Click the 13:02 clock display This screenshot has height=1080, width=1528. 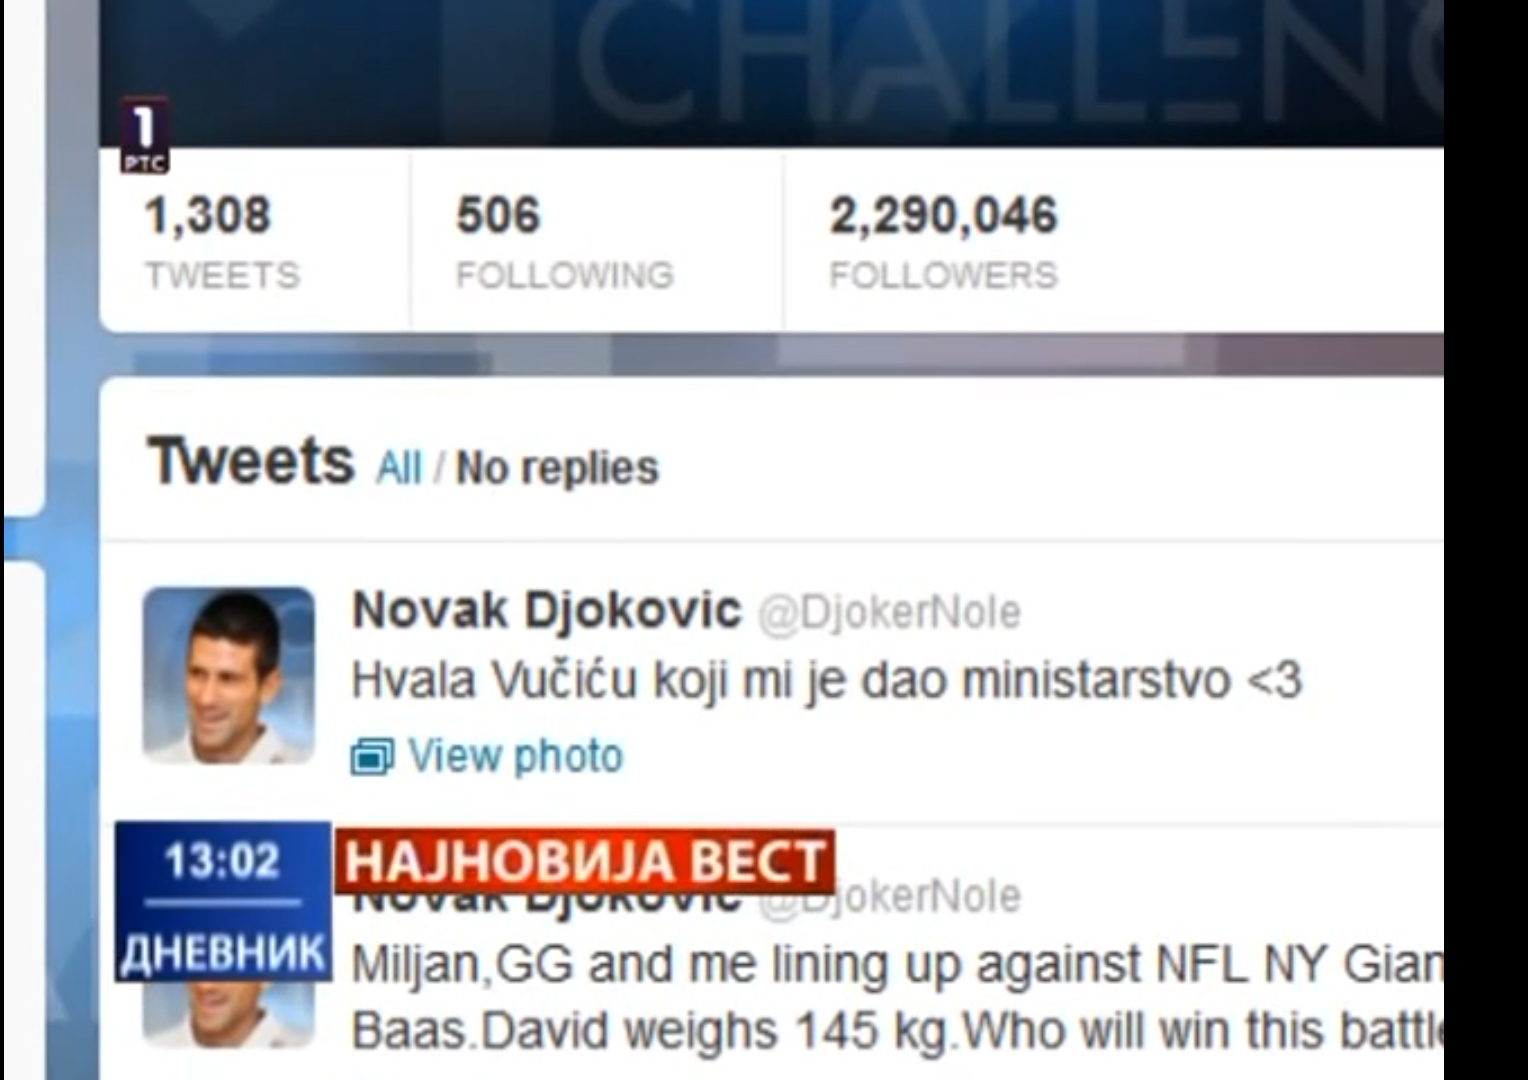[222, 860]
